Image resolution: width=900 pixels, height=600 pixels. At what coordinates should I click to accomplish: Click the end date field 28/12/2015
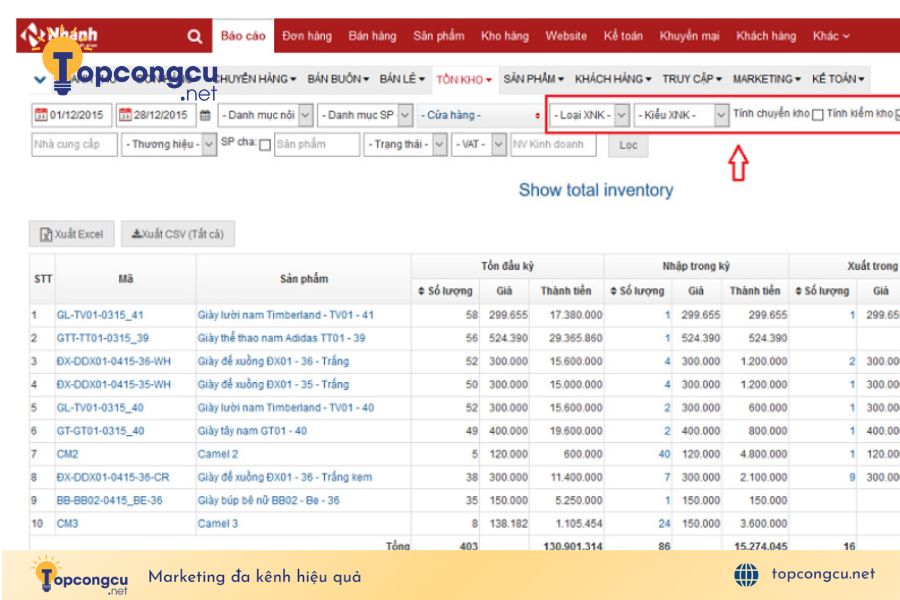(x=156, y=115)
